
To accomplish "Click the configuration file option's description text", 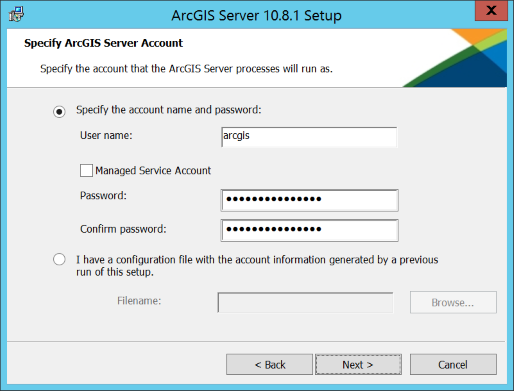I will 257,266.
